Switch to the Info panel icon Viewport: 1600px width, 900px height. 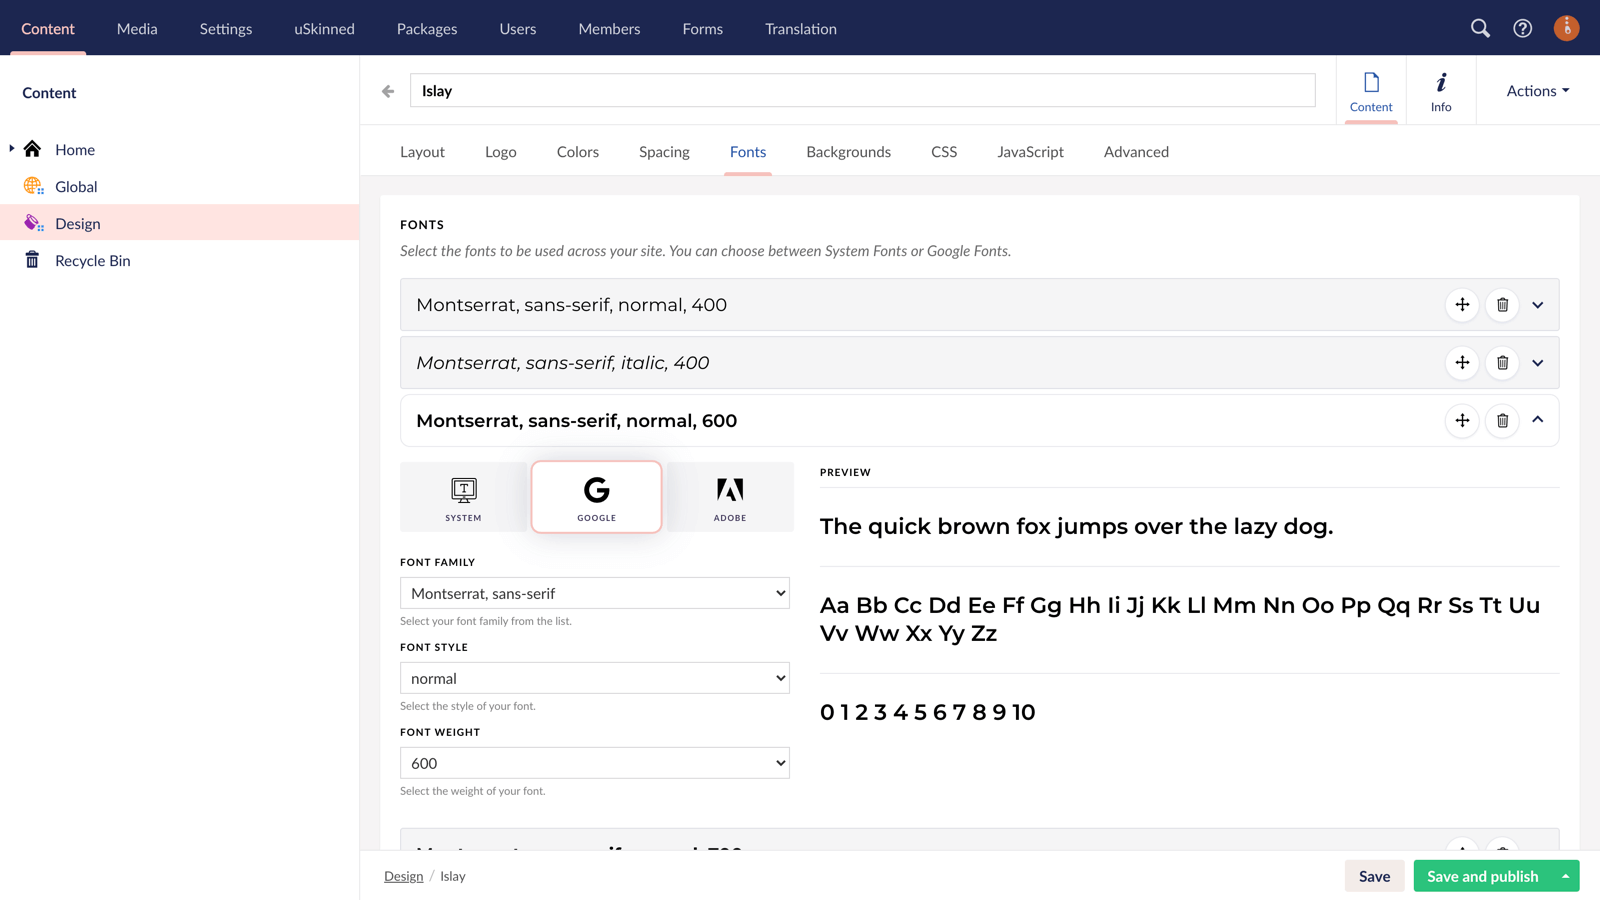pyautogui.click(x=1440, y=90)
